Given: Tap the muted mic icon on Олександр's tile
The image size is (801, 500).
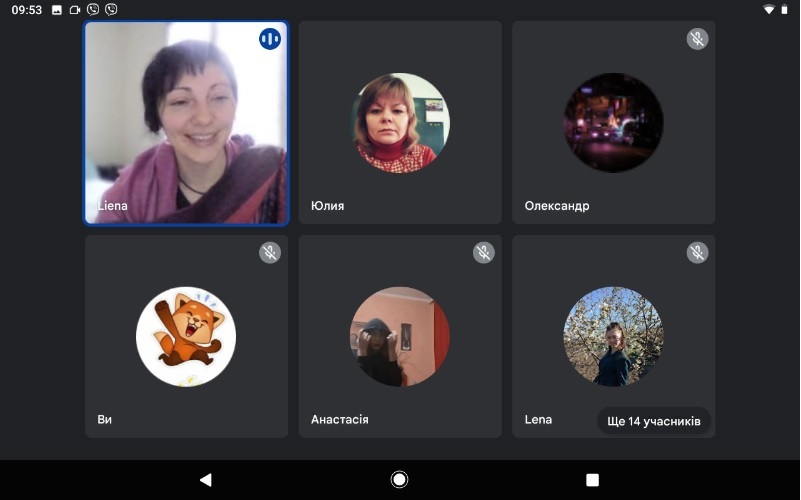Looking at the screenshot, I should [x=697, y=39].
